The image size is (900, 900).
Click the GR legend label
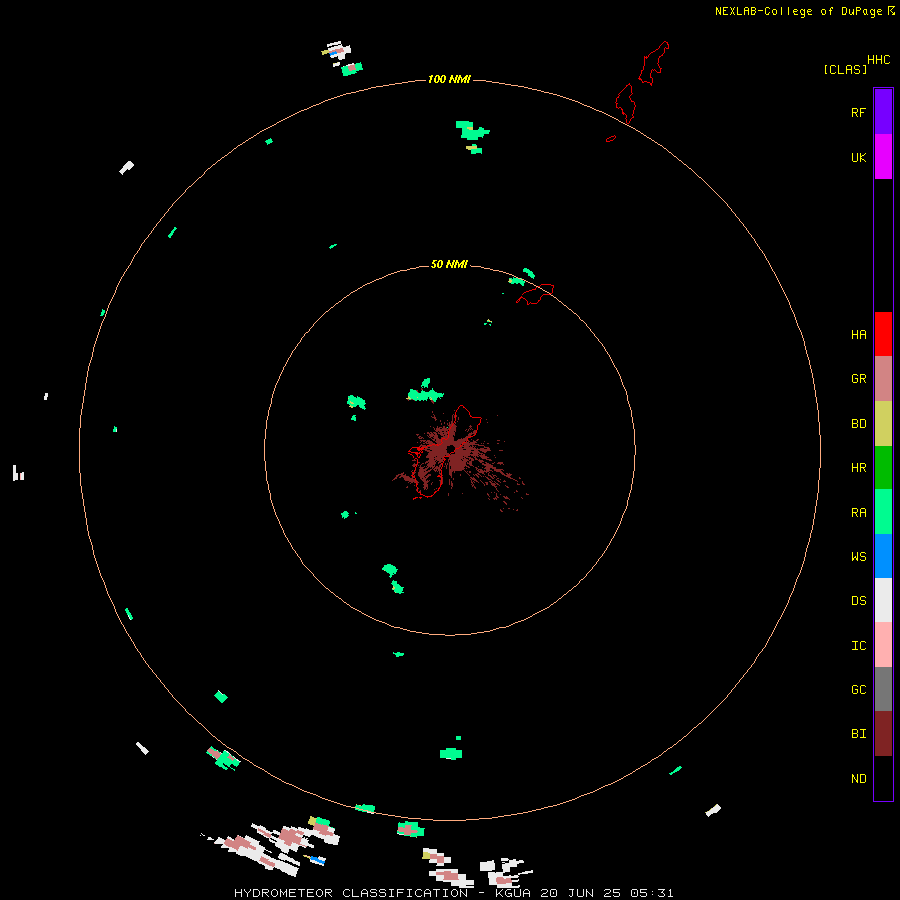[858, 379]
